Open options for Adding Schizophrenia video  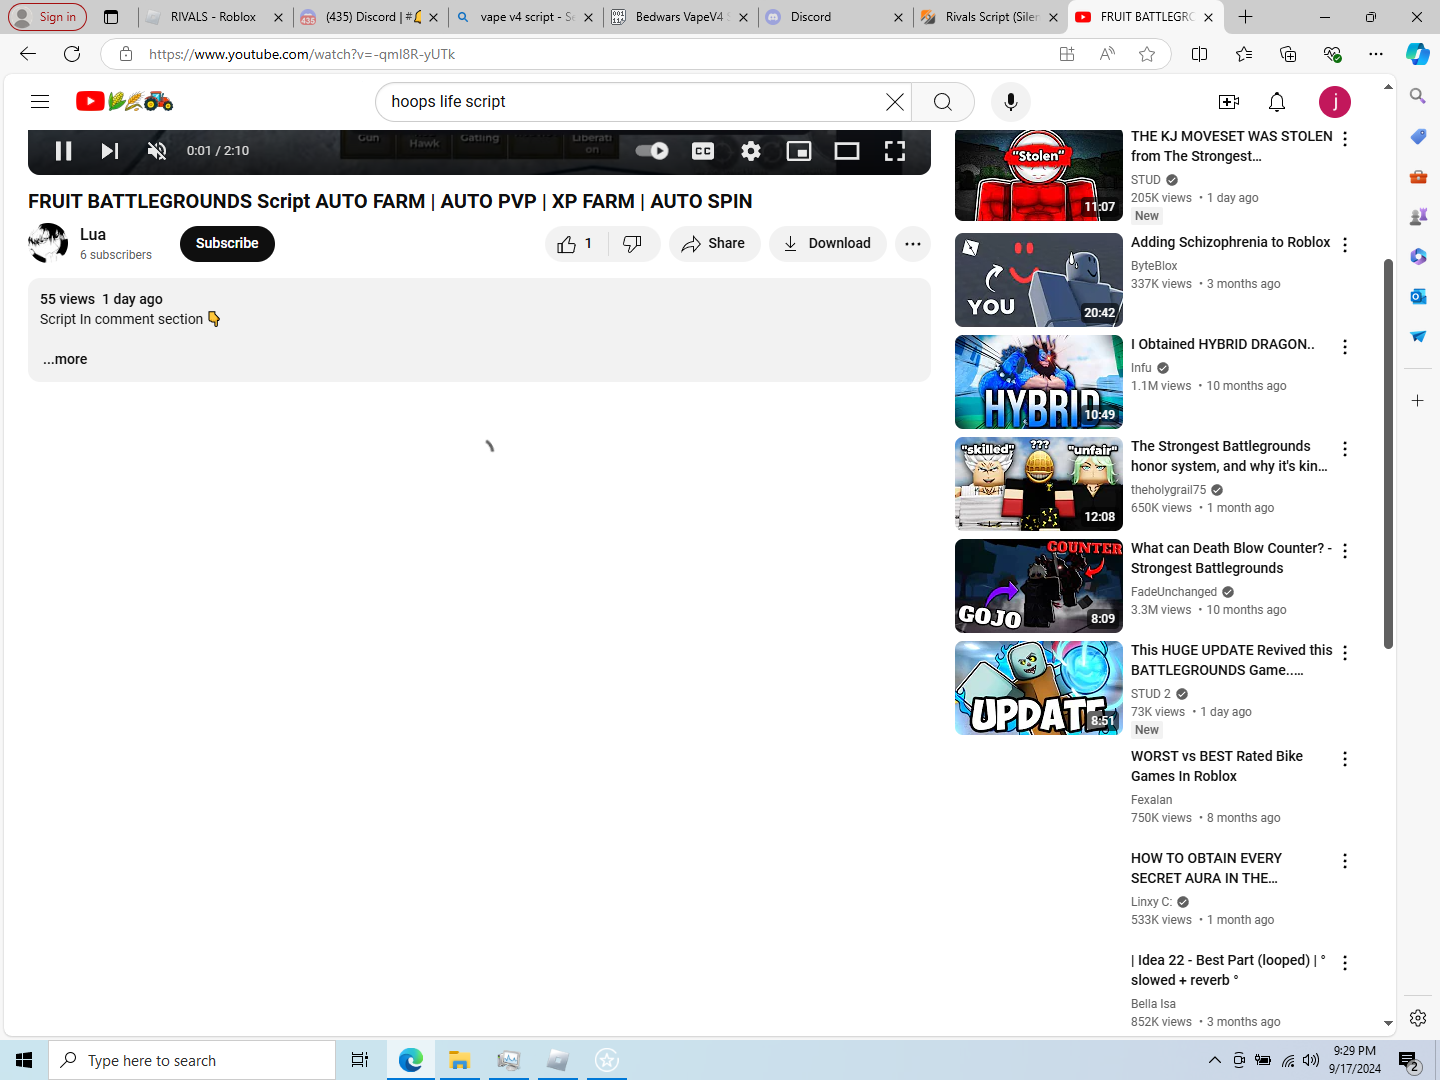pos(1345,245)
